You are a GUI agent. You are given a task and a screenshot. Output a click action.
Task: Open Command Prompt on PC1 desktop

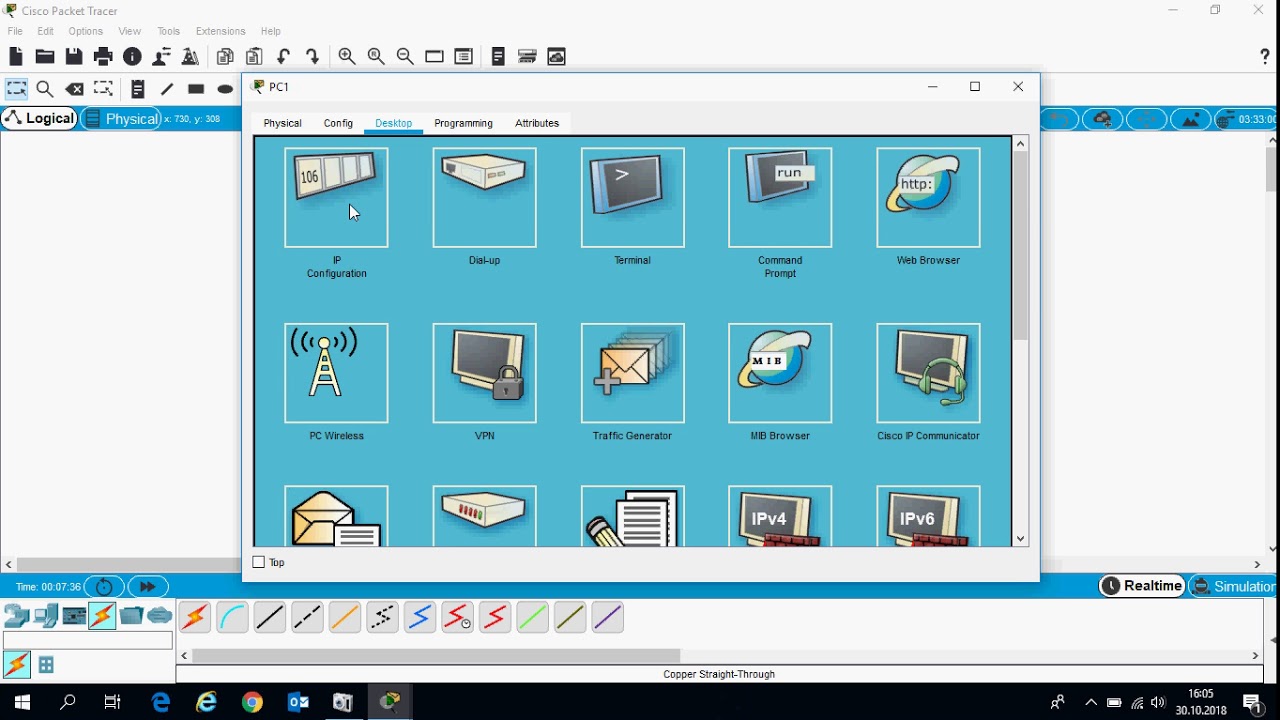[780, 197]
